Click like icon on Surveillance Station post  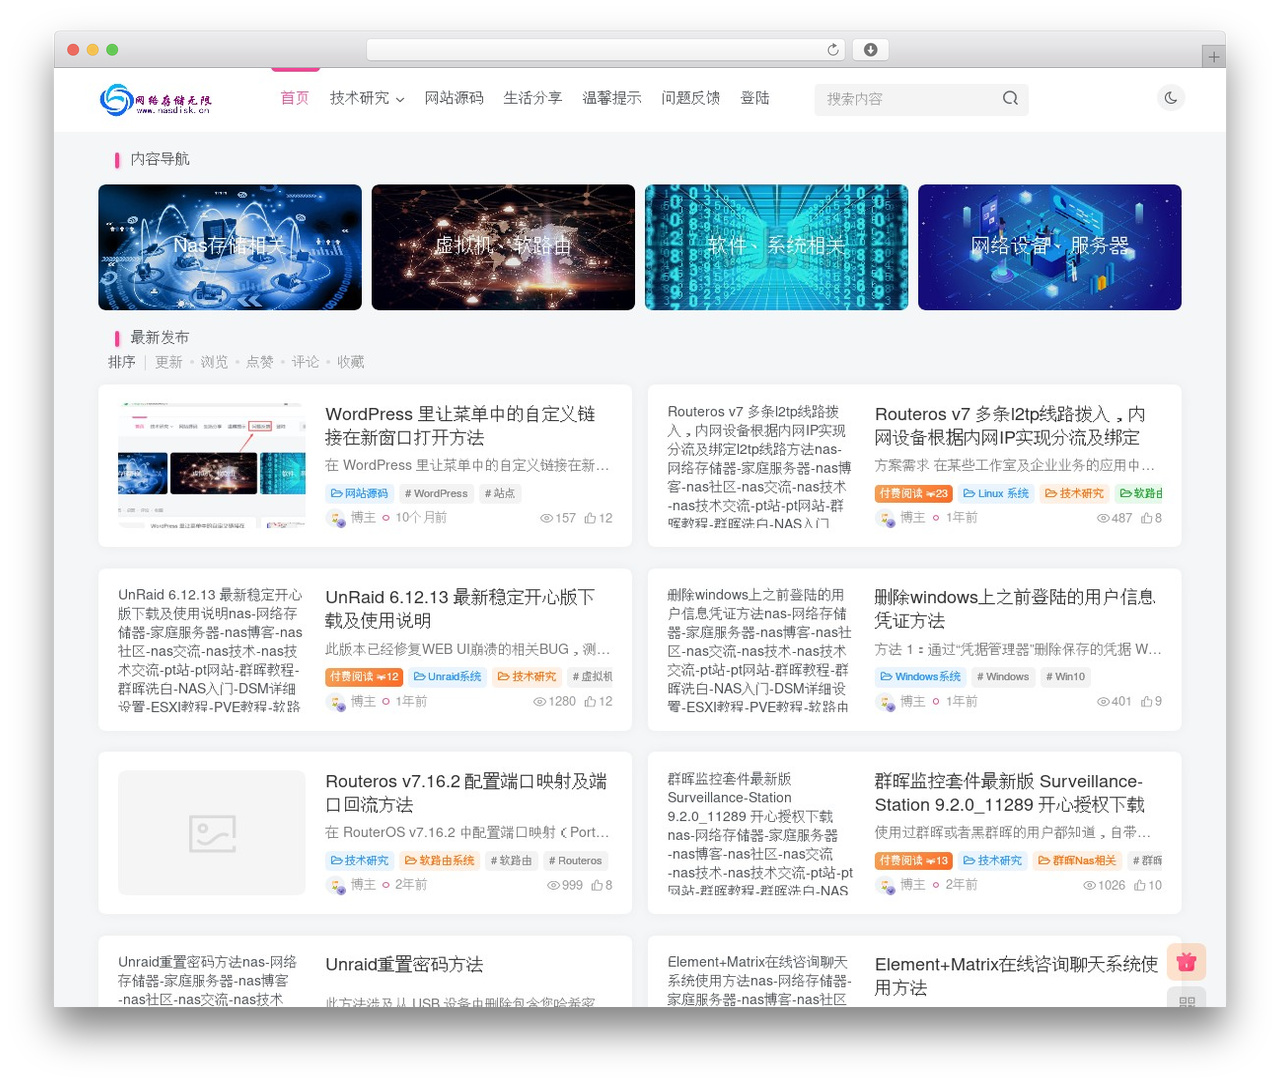pyautogui.click(x=1139, y=885)
